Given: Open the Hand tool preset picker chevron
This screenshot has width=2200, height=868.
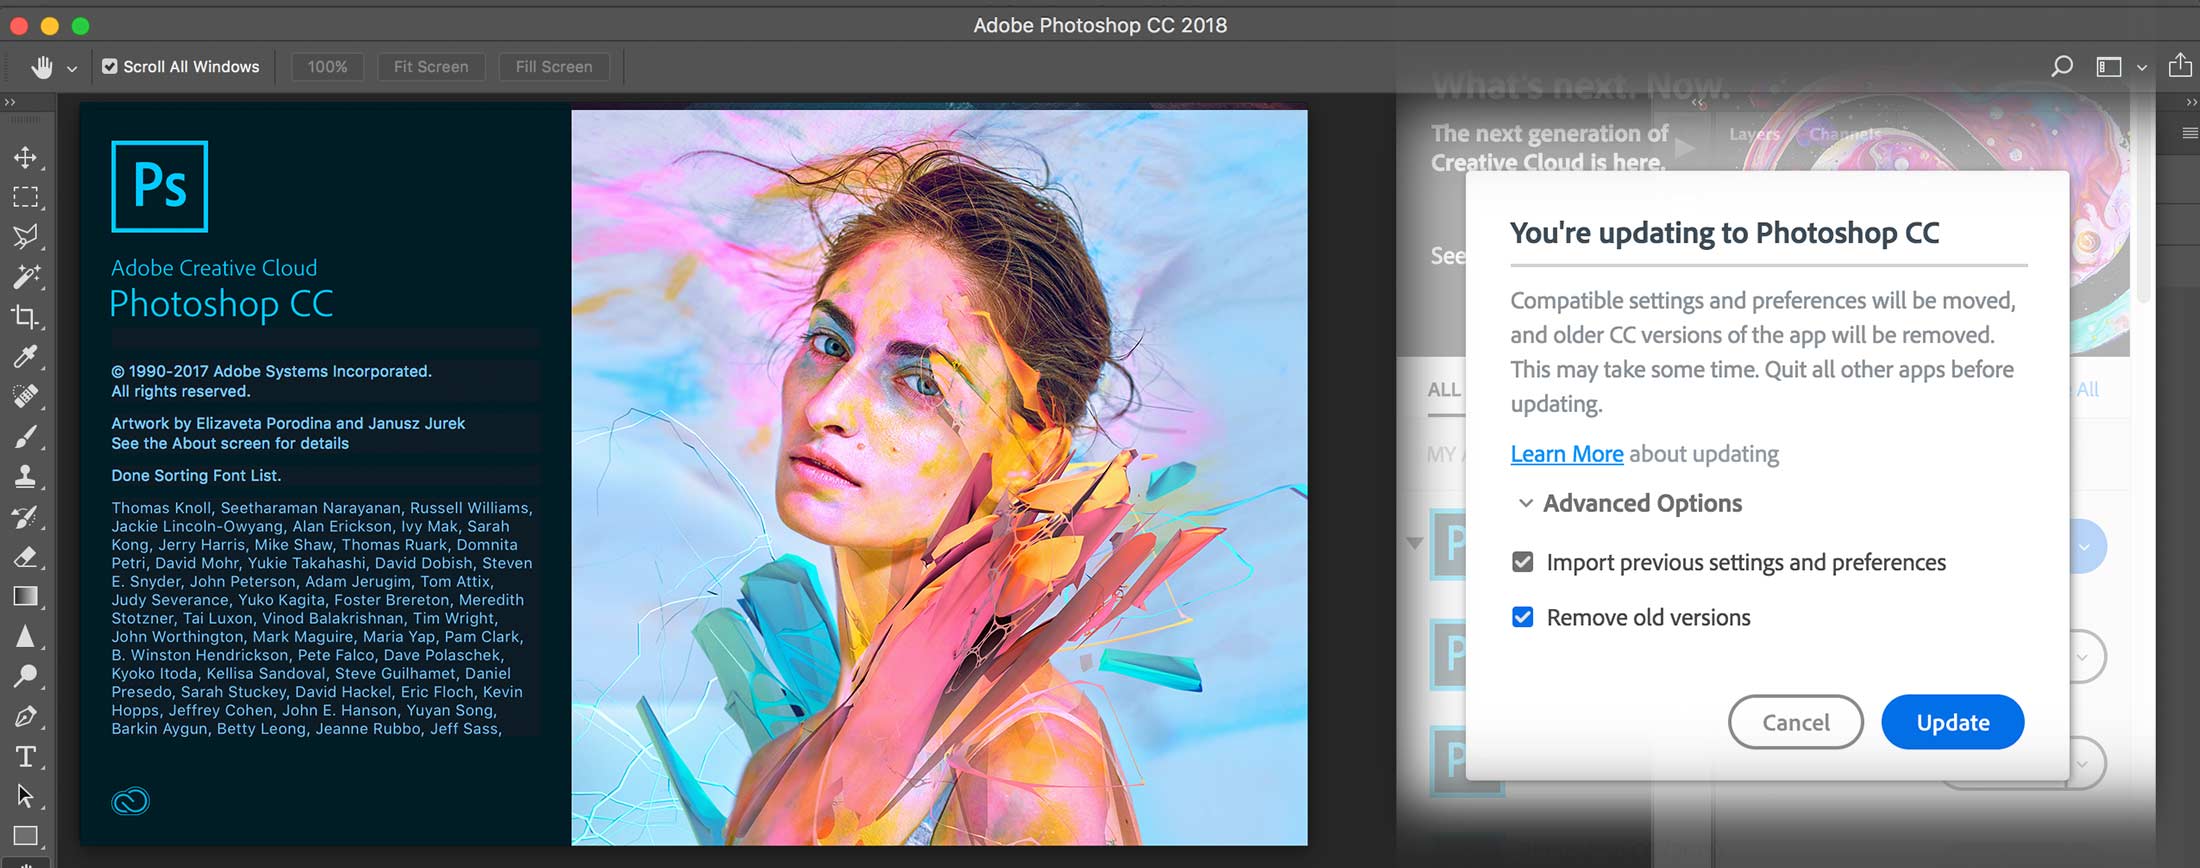Looking at the screenshot, I should pyautogui.click(x=72, y=69).
